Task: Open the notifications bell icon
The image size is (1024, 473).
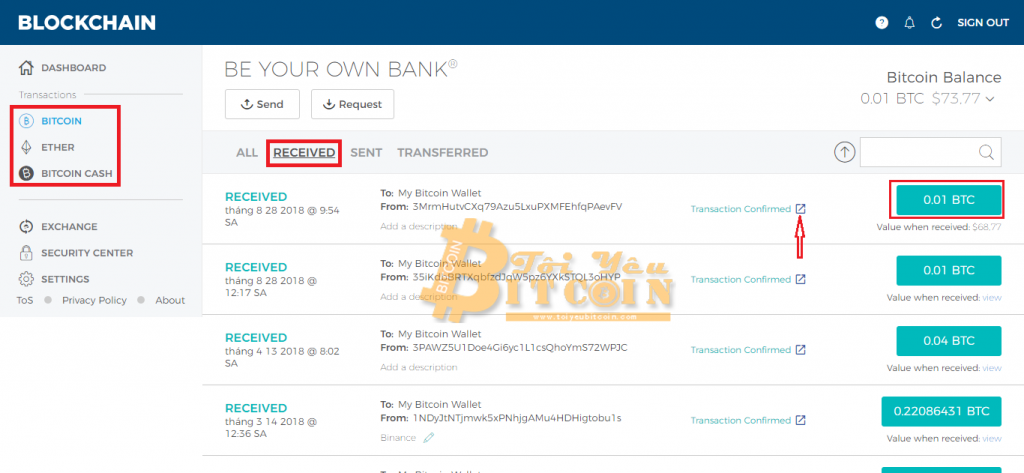Action: click(x=909, y=22)
